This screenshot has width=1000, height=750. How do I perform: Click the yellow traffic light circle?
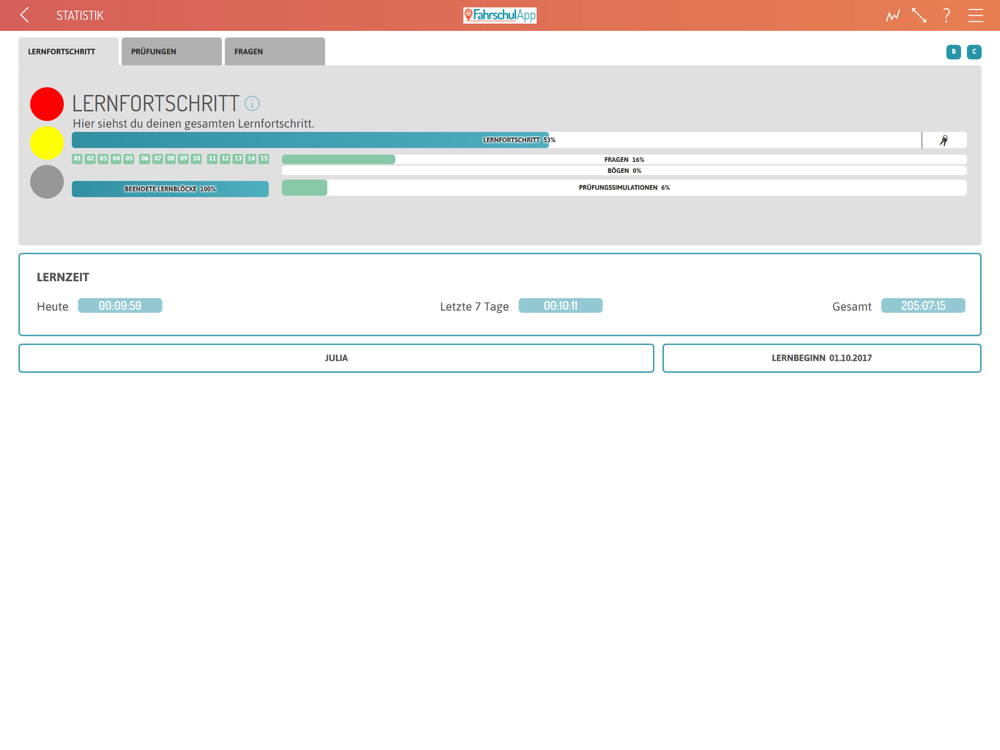[x=47, y=143]
